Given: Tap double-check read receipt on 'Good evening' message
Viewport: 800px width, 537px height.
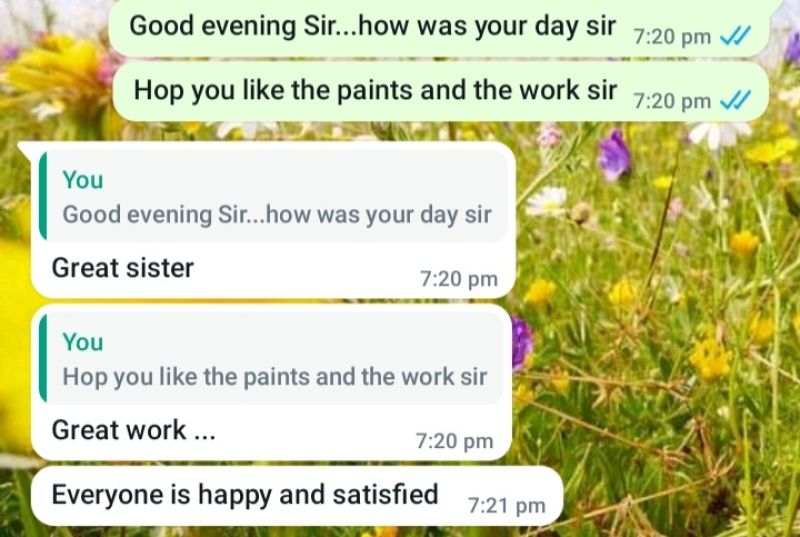Looking at the screenshot, I should (735, 36).
